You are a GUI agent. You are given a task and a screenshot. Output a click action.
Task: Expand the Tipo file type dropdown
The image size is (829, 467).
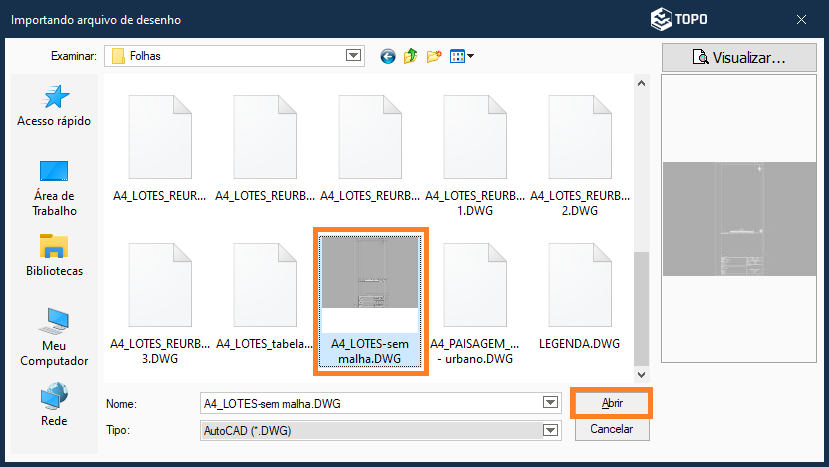tap(549, 430)
